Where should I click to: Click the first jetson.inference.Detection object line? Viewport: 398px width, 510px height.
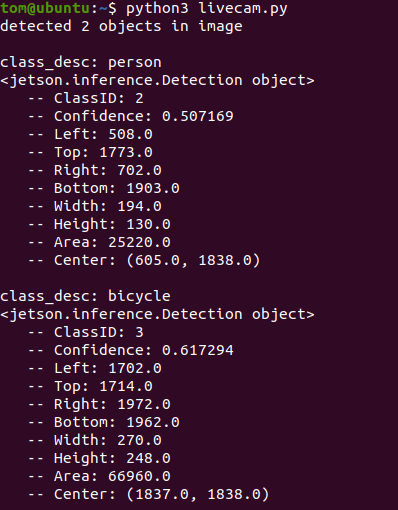pos(157,81)
